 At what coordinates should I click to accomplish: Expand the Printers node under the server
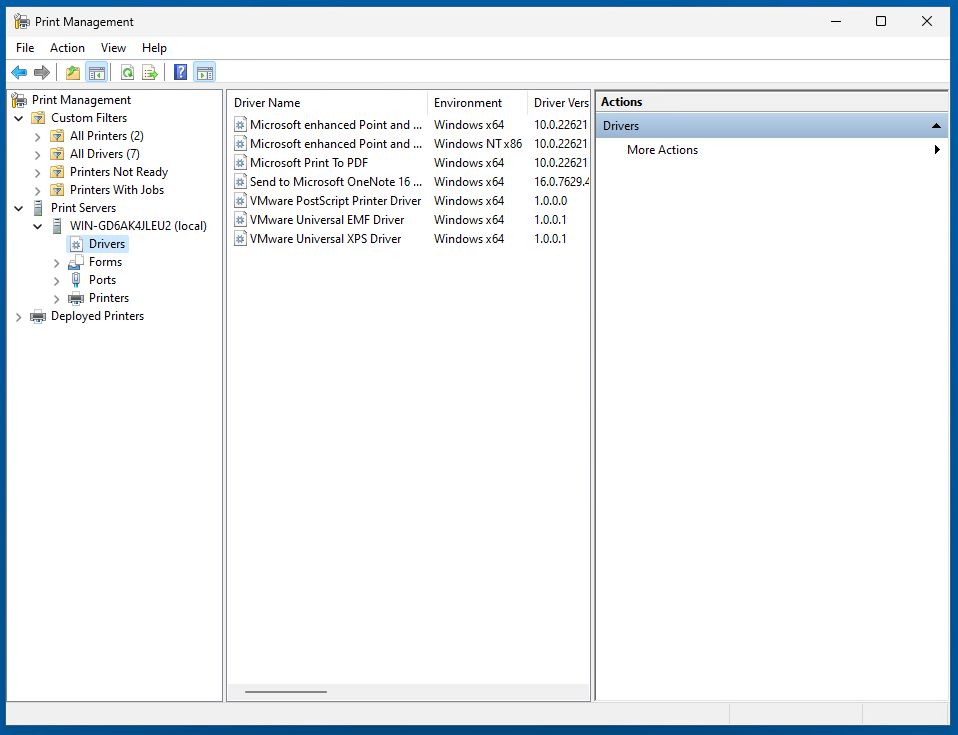pyautogui.click(x=57, y=299)
